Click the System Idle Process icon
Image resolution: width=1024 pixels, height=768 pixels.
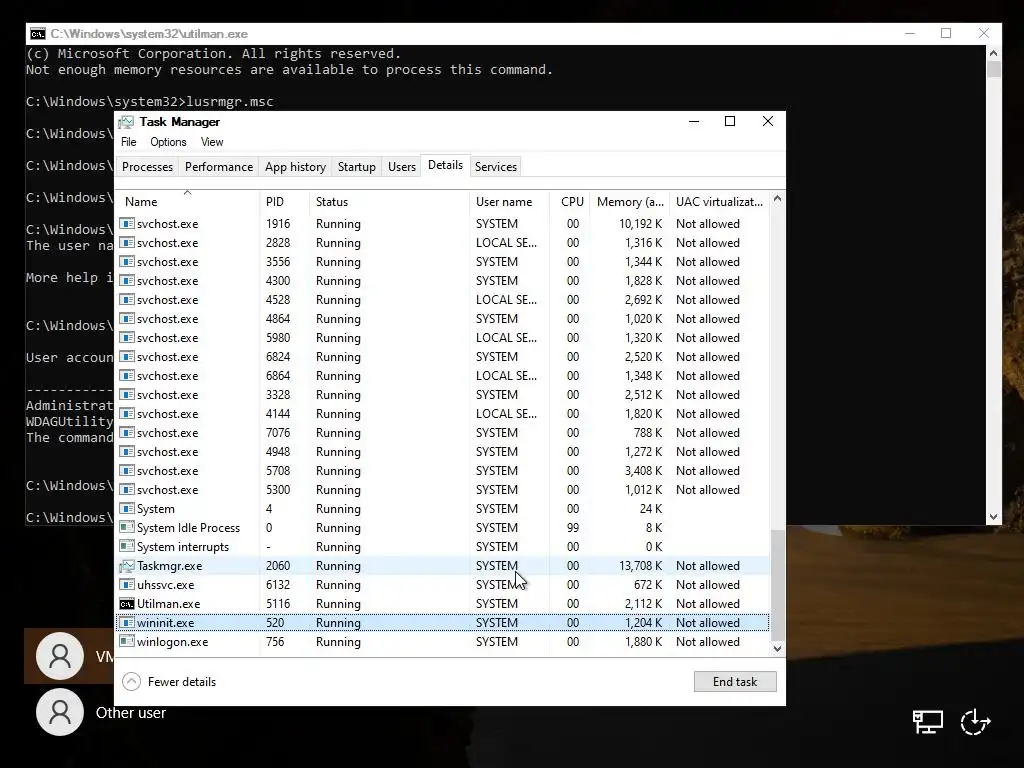[127, 528]
